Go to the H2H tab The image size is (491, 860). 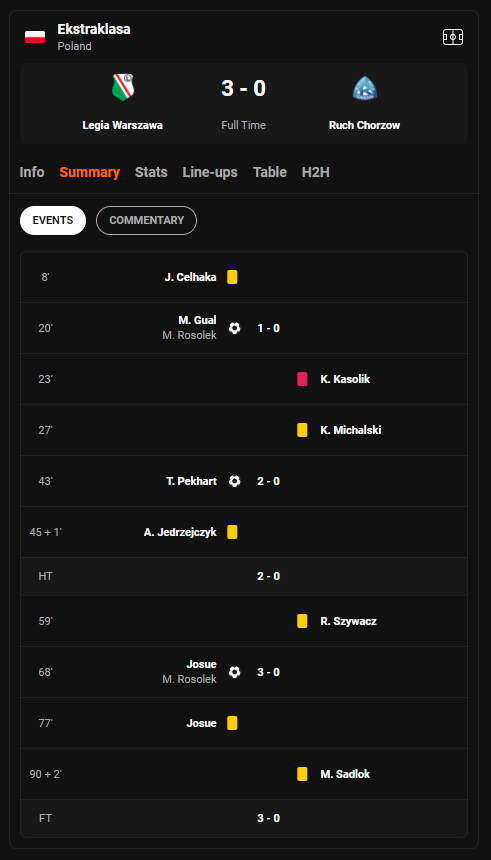315,172
